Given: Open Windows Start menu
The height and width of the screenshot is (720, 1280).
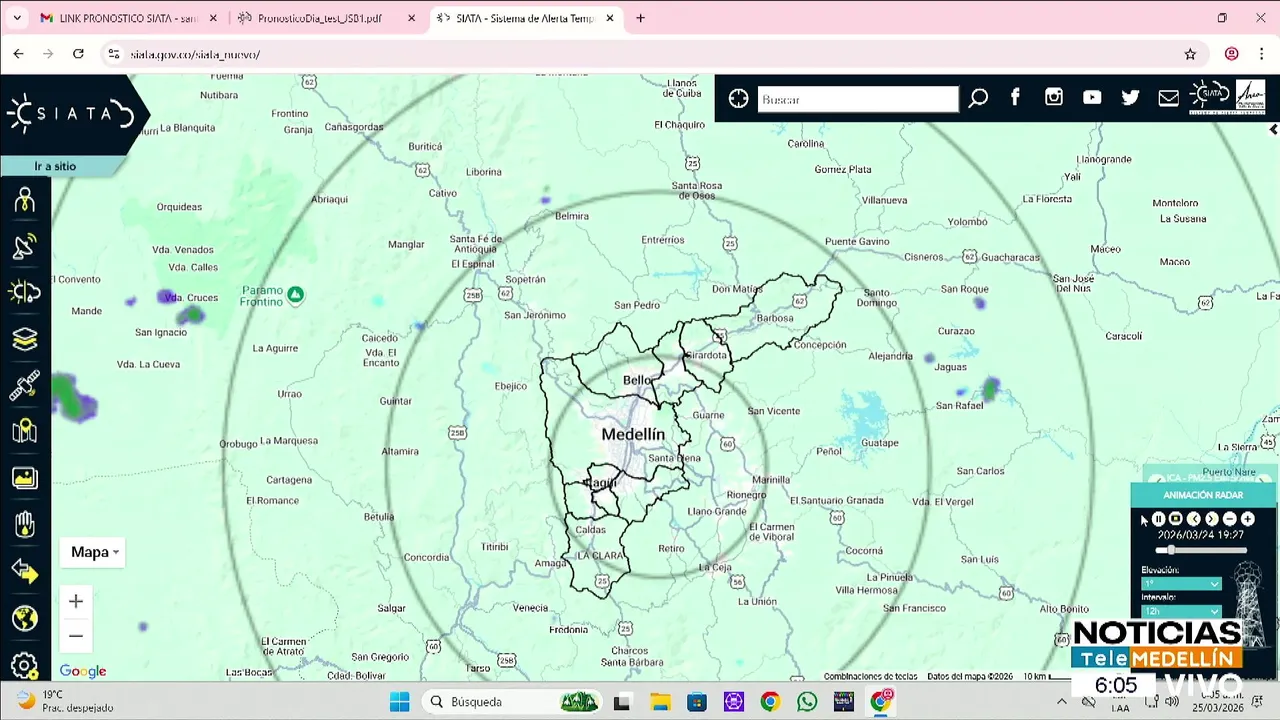Looking at the screenshot, I should pos(400,702).
